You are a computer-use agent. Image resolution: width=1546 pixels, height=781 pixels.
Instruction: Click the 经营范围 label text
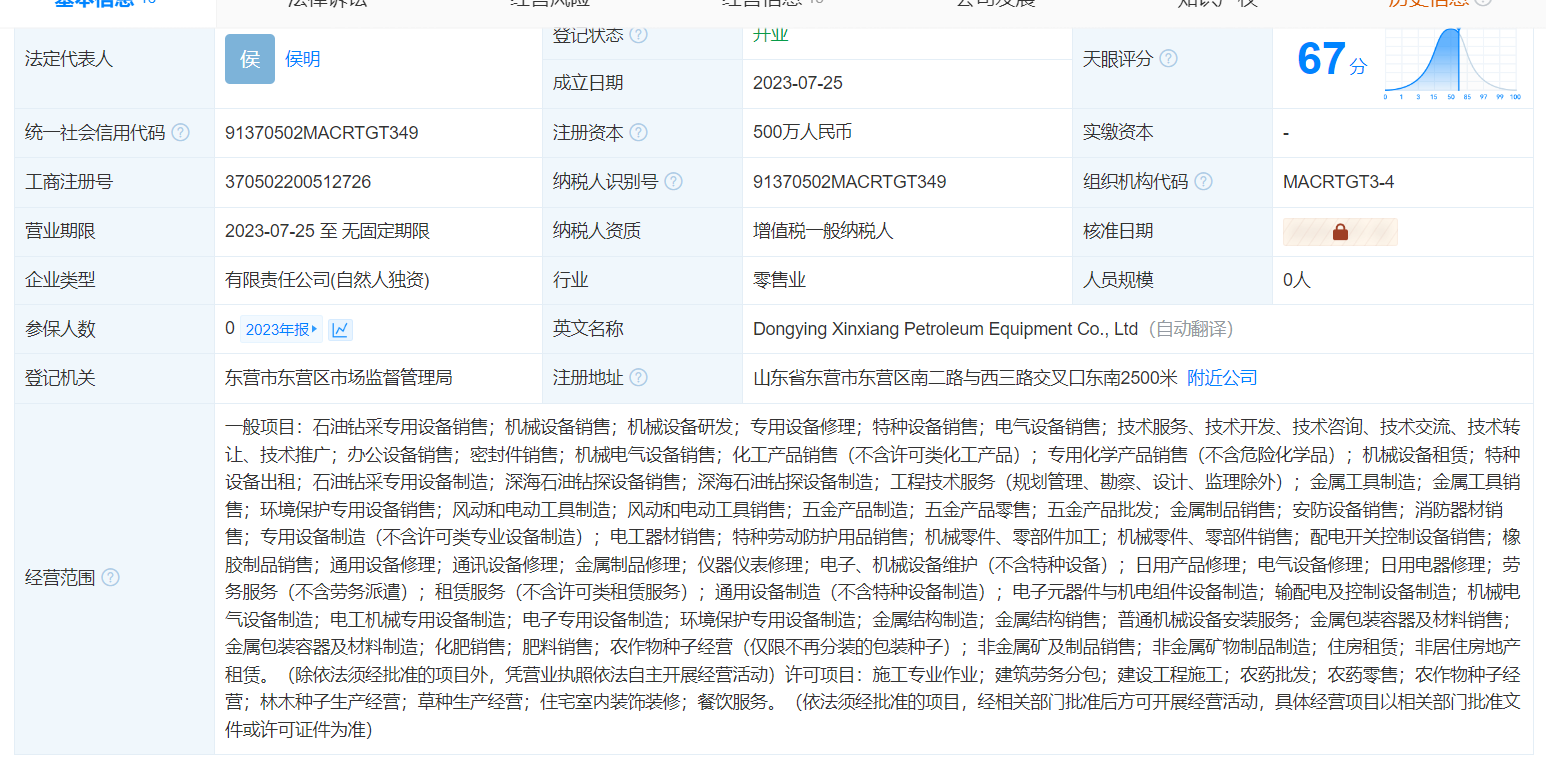tap(60, 577)
